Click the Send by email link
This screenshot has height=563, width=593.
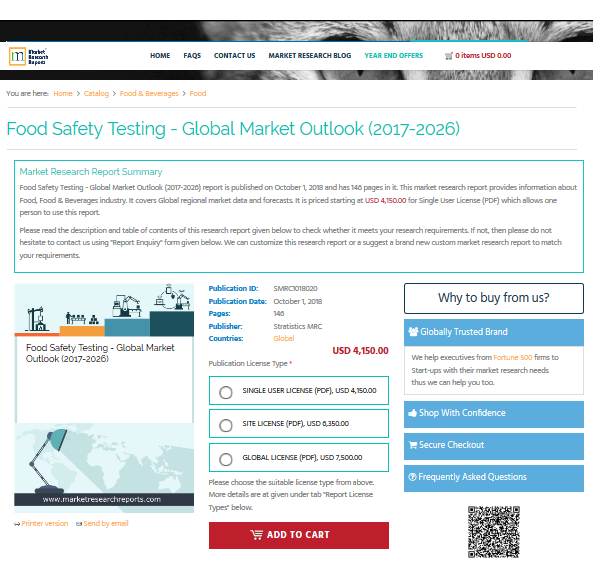point(106,524)
